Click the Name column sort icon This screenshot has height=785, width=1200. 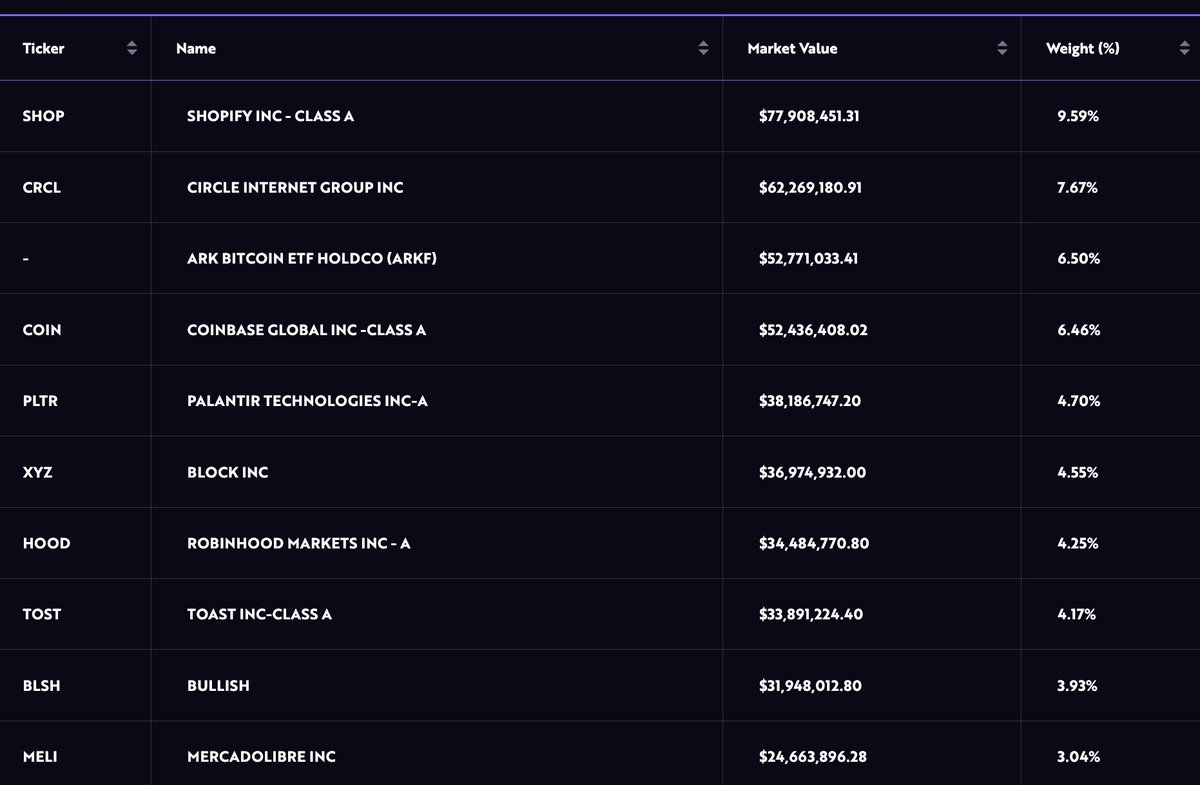(703, 48)
